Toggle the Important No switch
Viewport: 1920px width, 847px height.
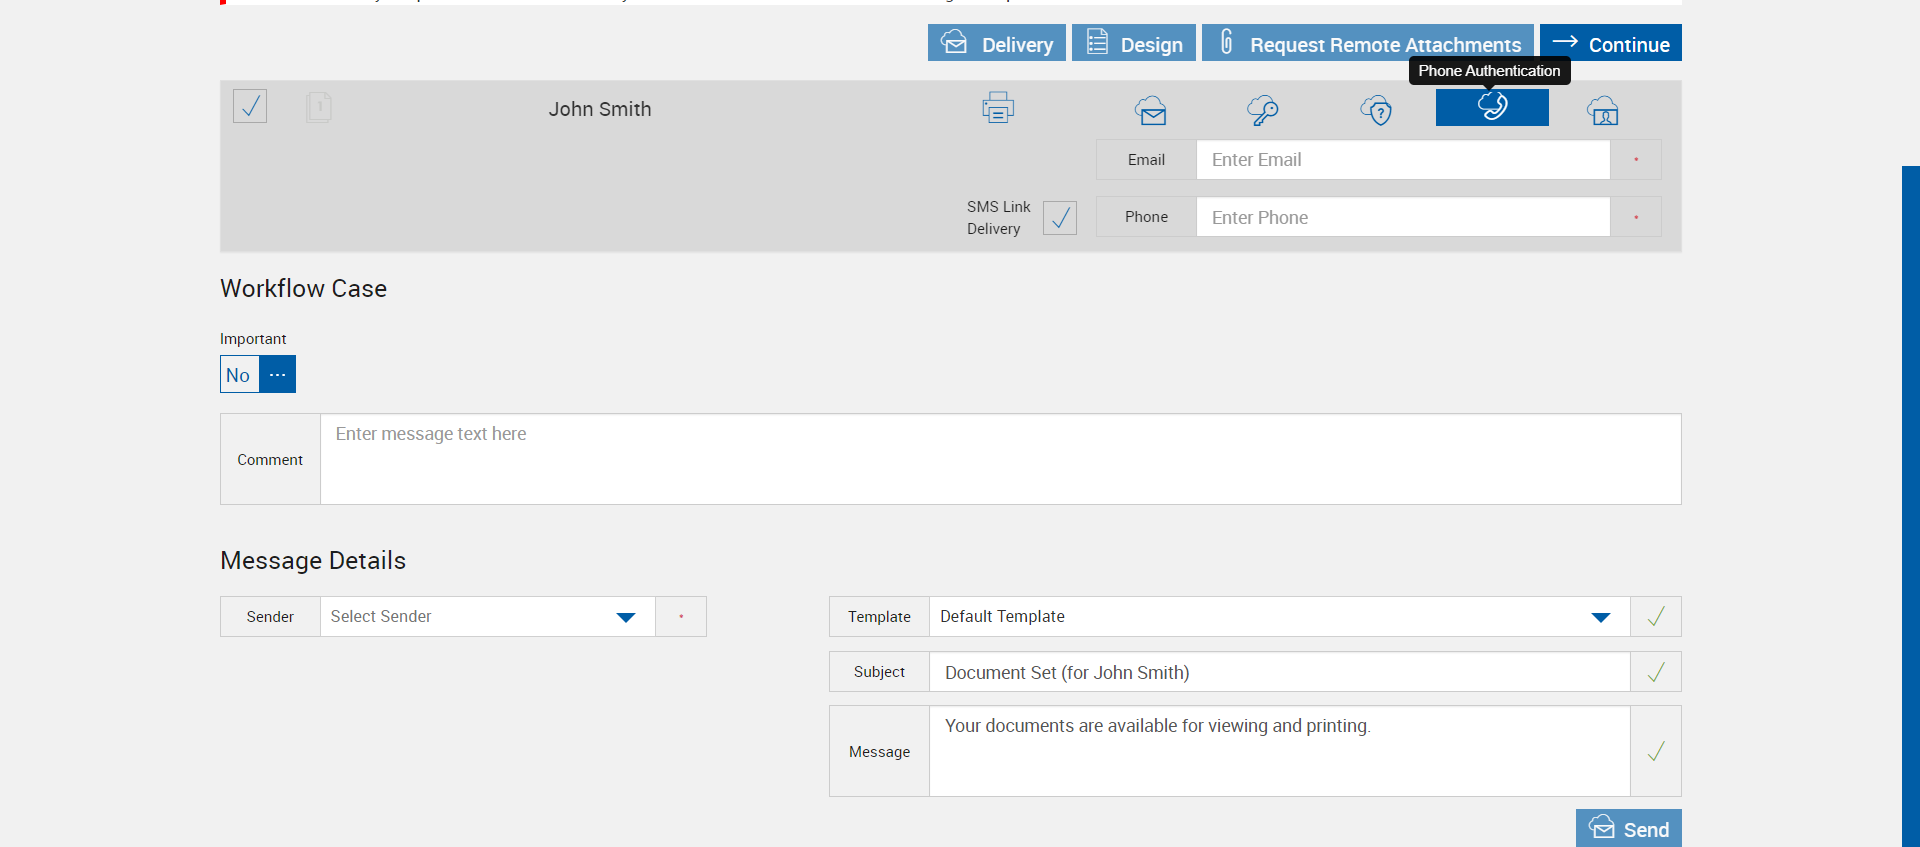[x=239, y=375]
